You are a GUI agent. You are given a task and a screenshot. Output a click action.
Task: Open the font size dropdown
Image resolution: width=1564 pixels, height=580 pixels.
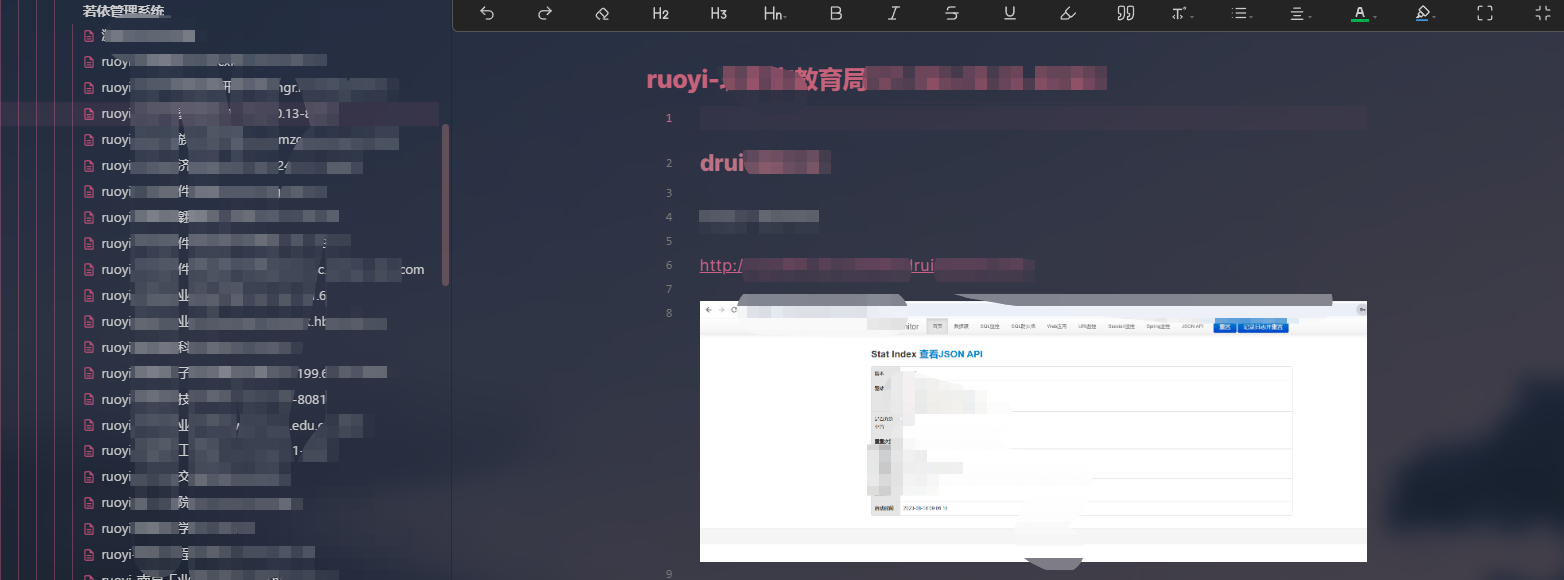[x=1183, y=13]
